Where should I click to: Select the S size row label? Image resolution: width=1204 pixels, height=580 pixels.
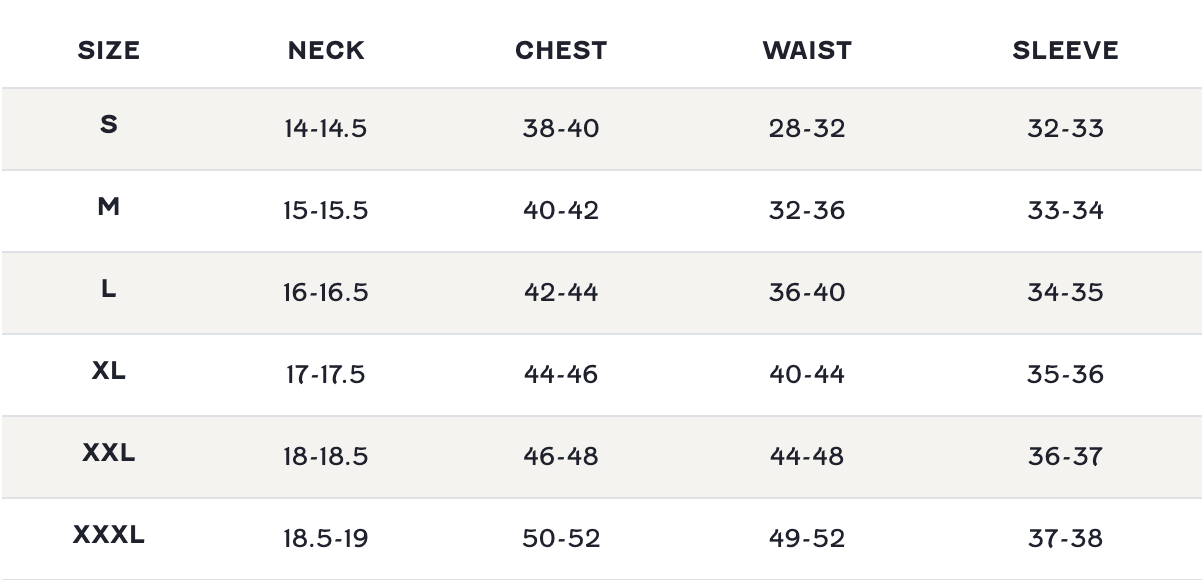[x=109, y=125]
